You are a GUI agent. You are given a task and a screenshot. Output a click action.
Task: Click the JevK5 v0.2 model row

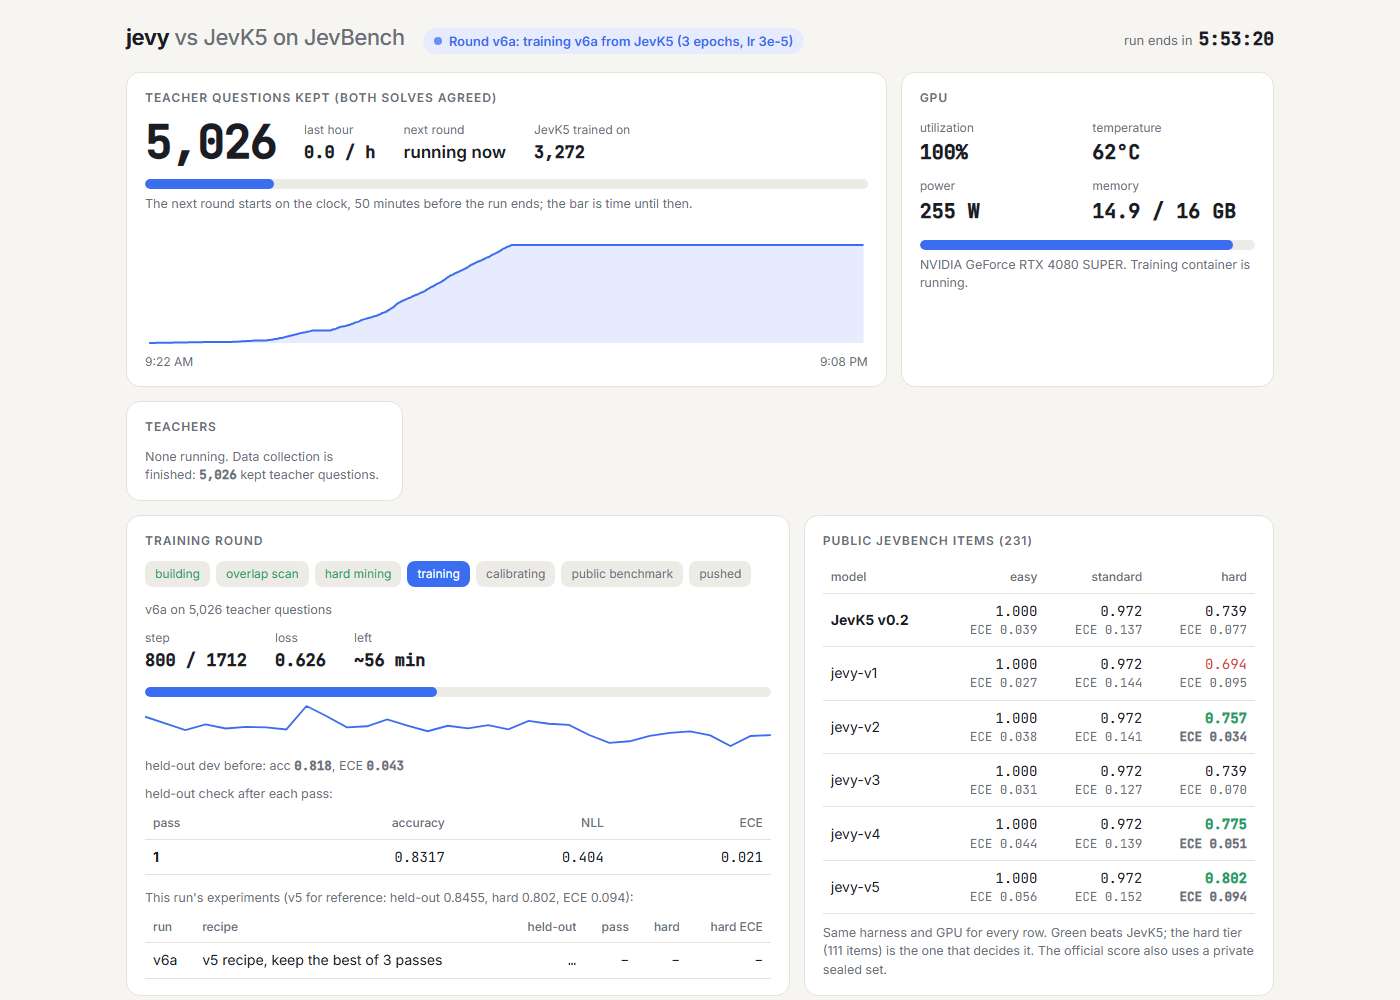[1039, 620]
